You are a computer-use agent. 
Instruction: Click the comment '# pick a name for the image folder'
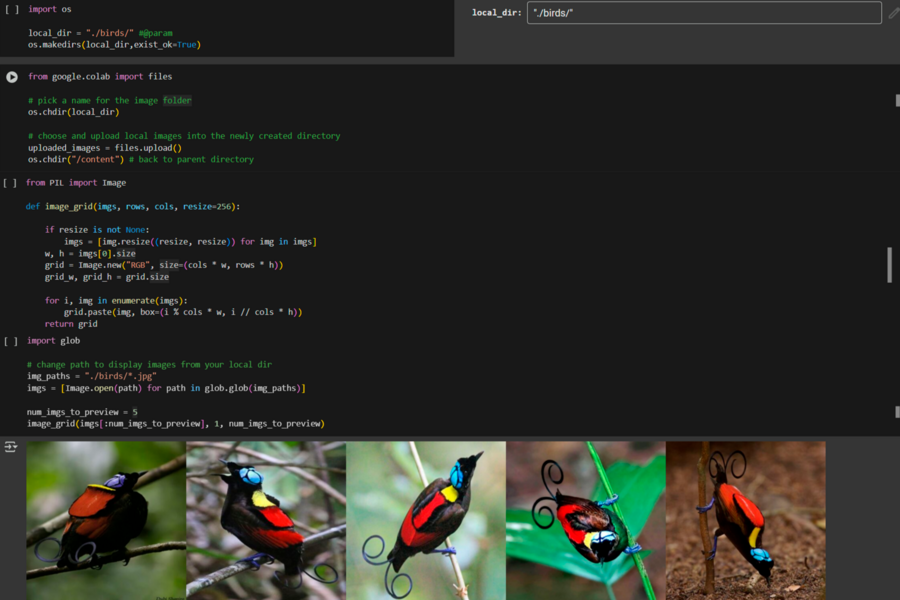(110, 100)
